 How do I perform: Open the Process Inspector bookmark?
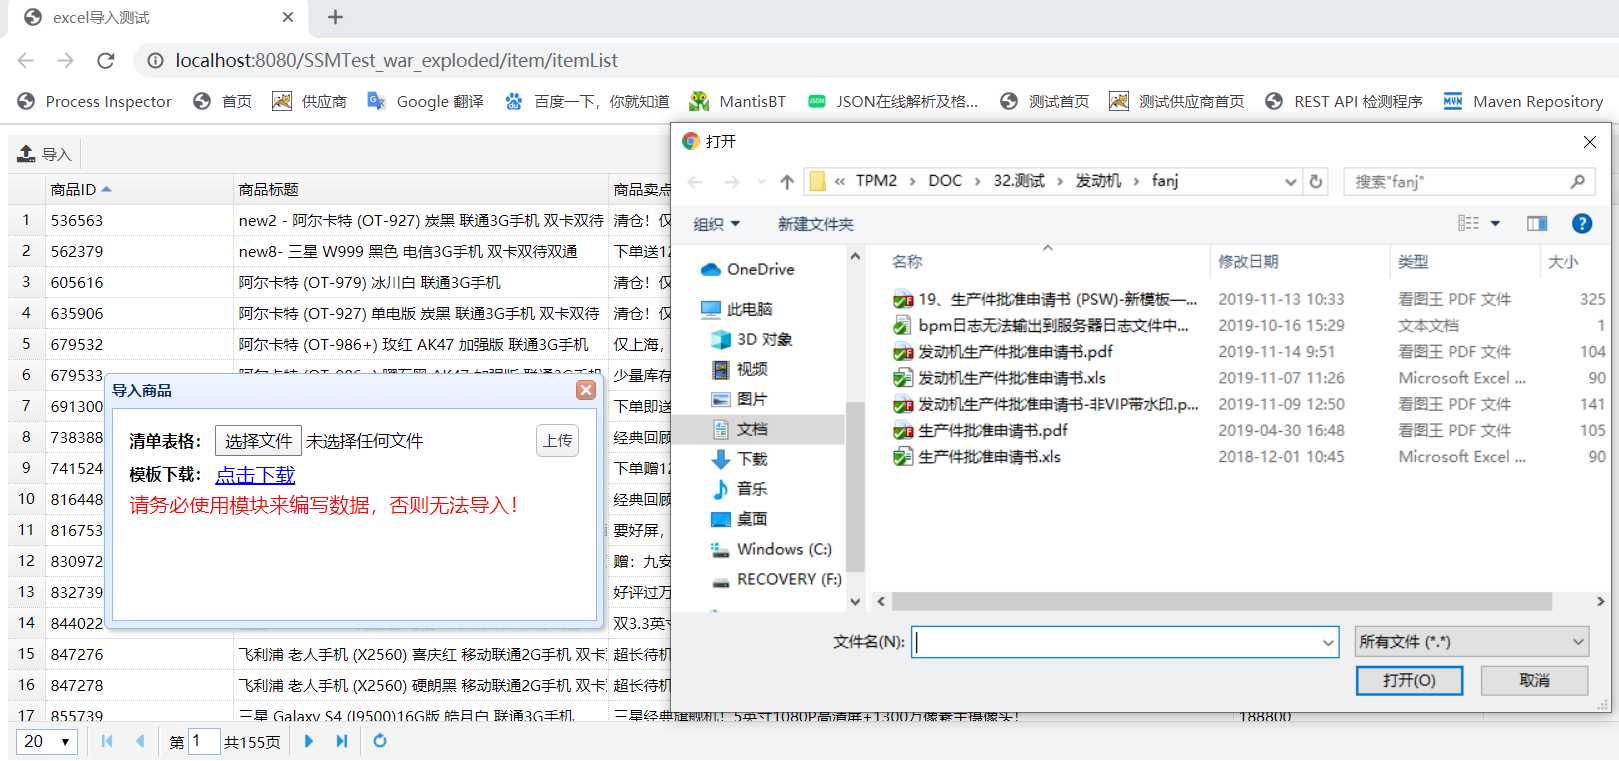click(x=95, y=101)
